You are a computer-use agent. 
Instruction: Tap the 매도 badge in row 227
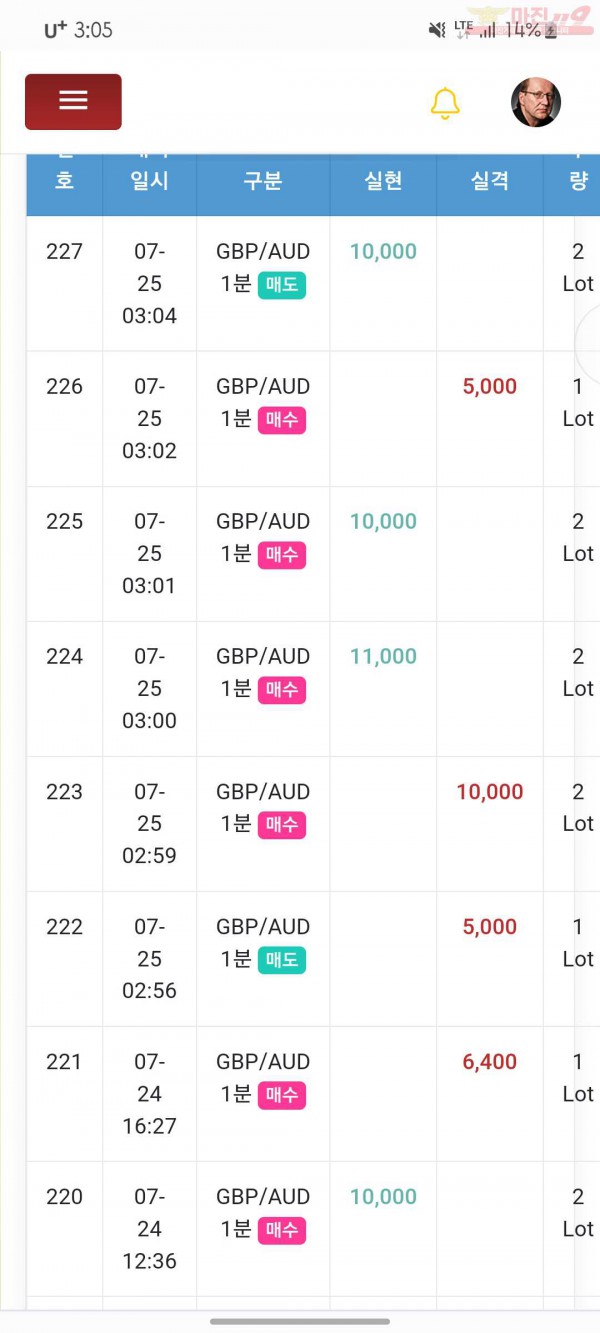(282, 285)
